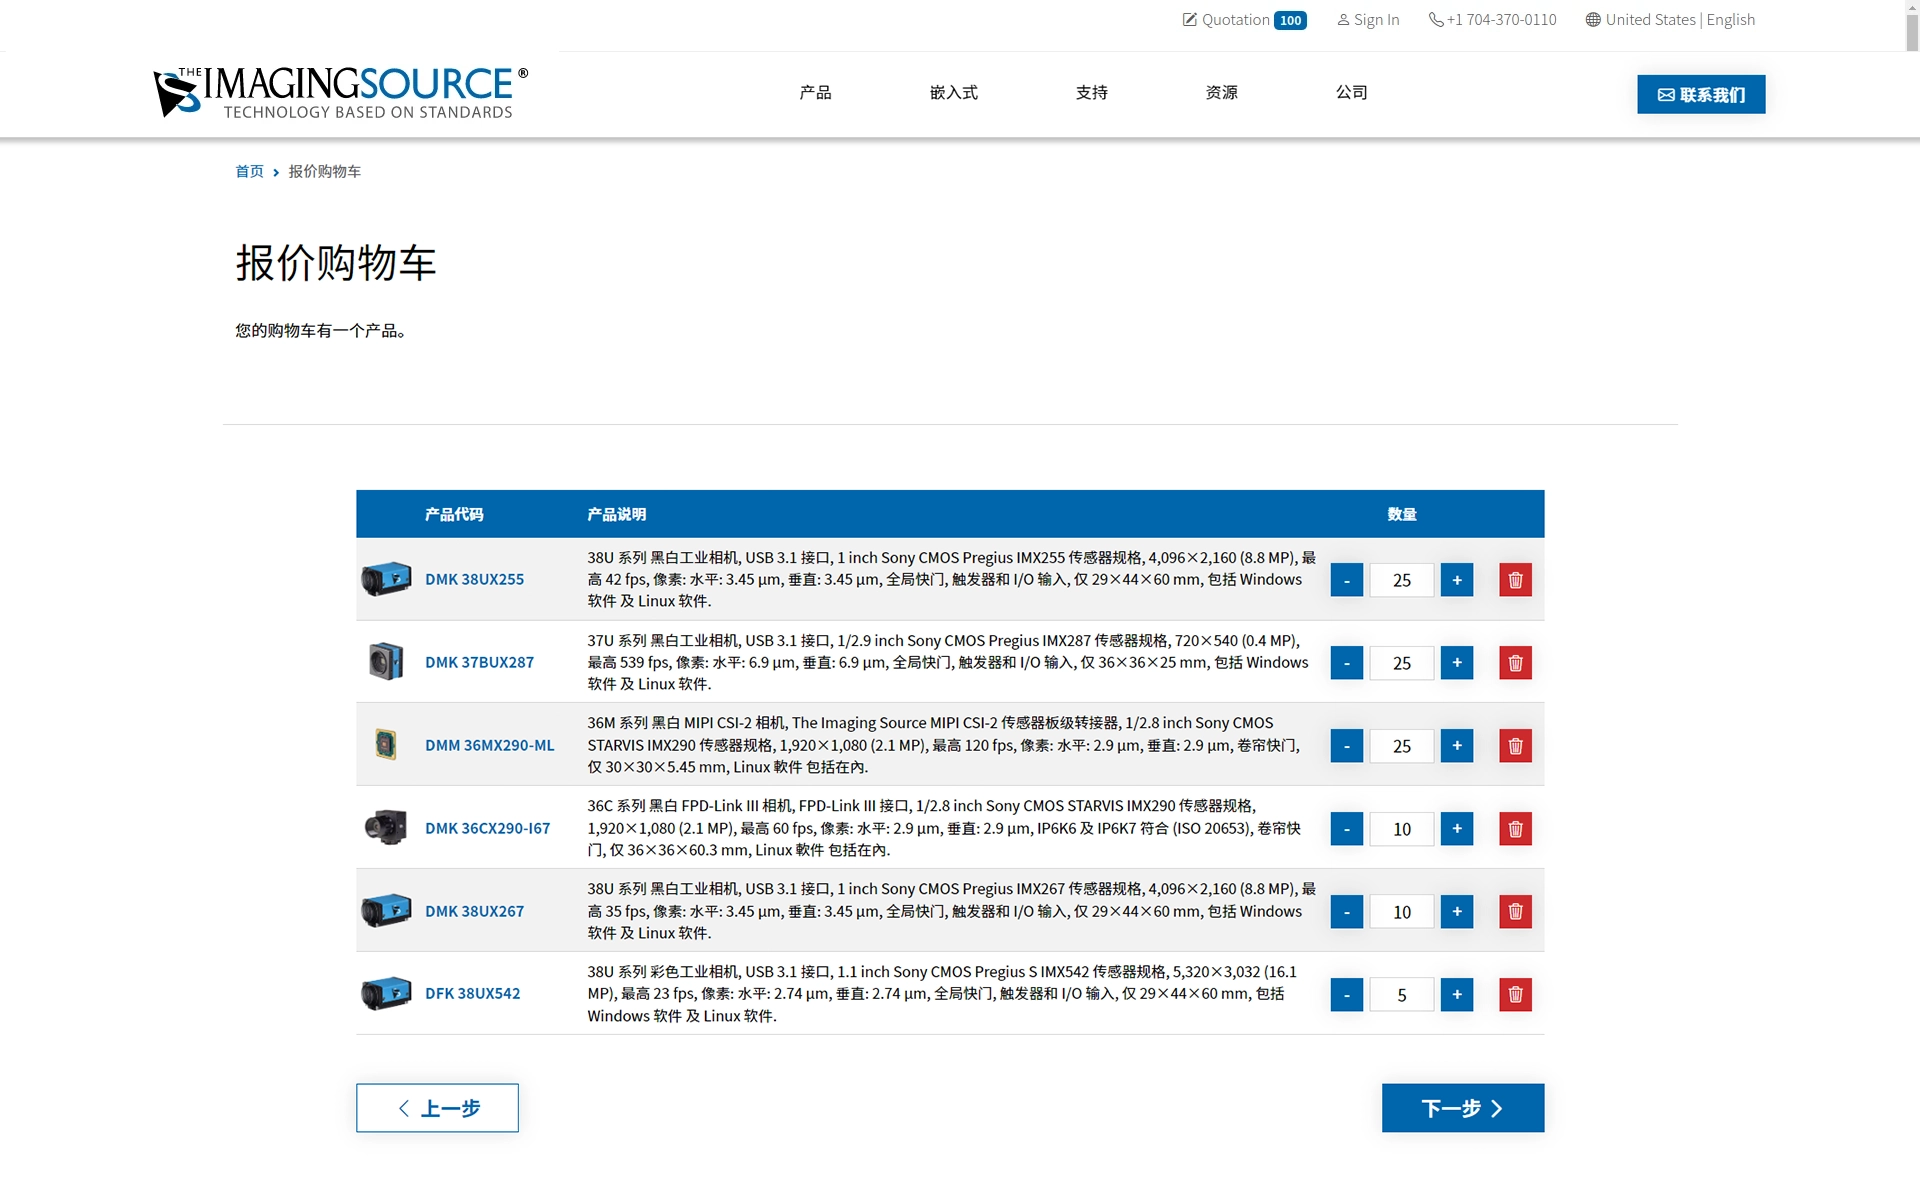
Task: Open the 支持 navigation menu
Action: 1091,91
